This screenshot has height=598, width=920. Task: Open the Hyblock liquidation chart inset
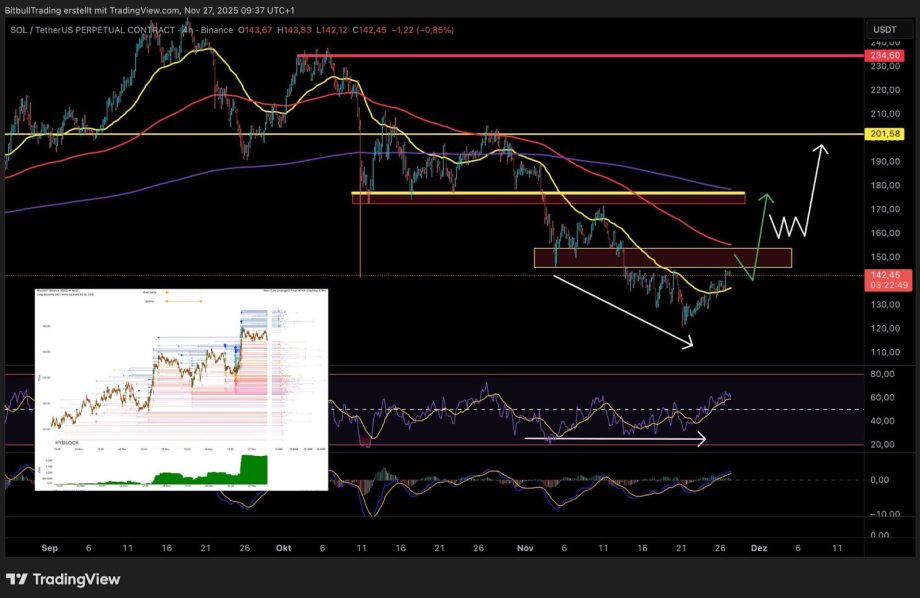click(x=180, y=390)
